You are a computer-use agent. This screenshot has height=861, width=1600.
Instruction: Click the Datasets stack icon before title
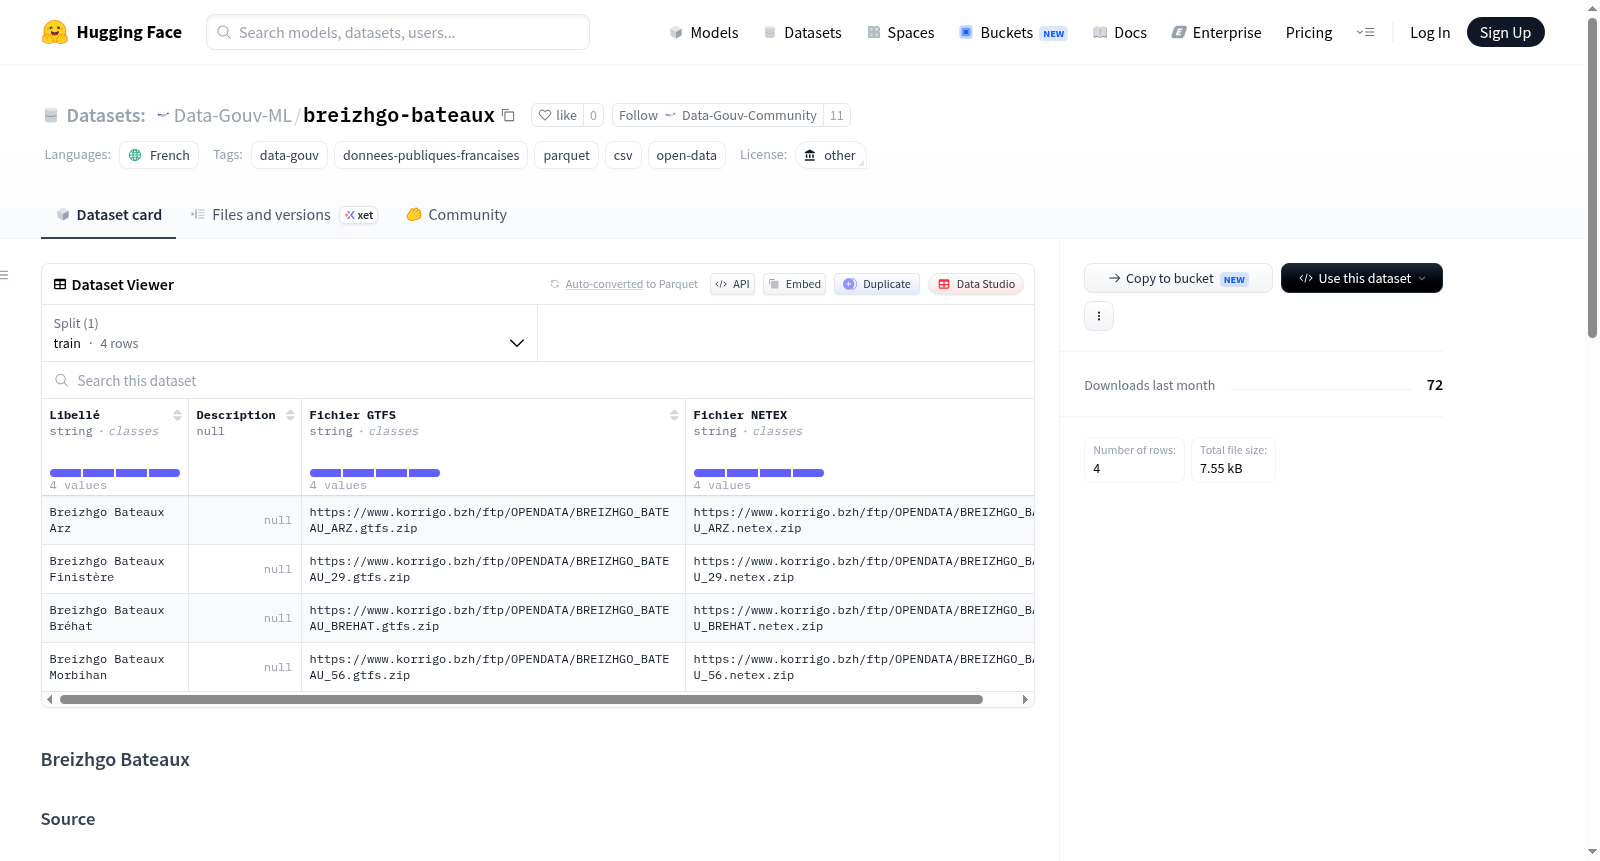pos(51,115)
